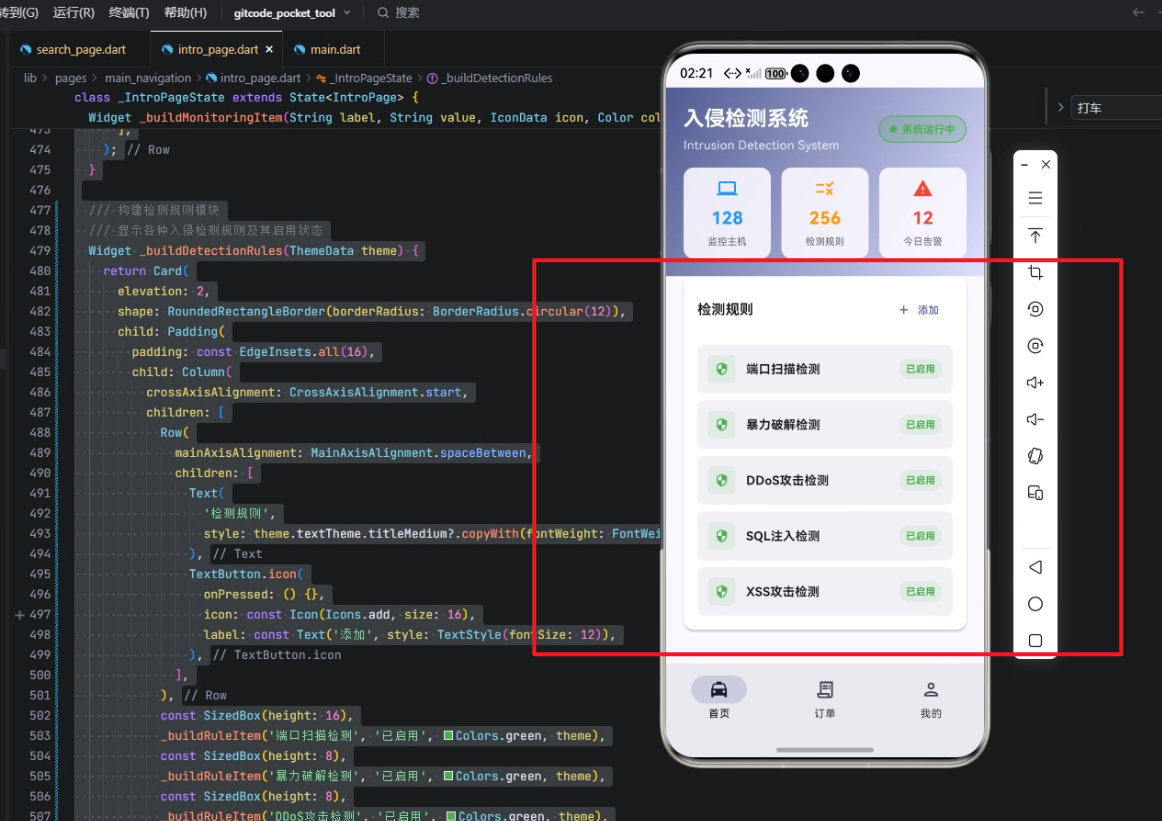The height and width of the screenshot is (821, 1162).
Task: Expand the chevron next to 打车
Action: point(1060,107)
